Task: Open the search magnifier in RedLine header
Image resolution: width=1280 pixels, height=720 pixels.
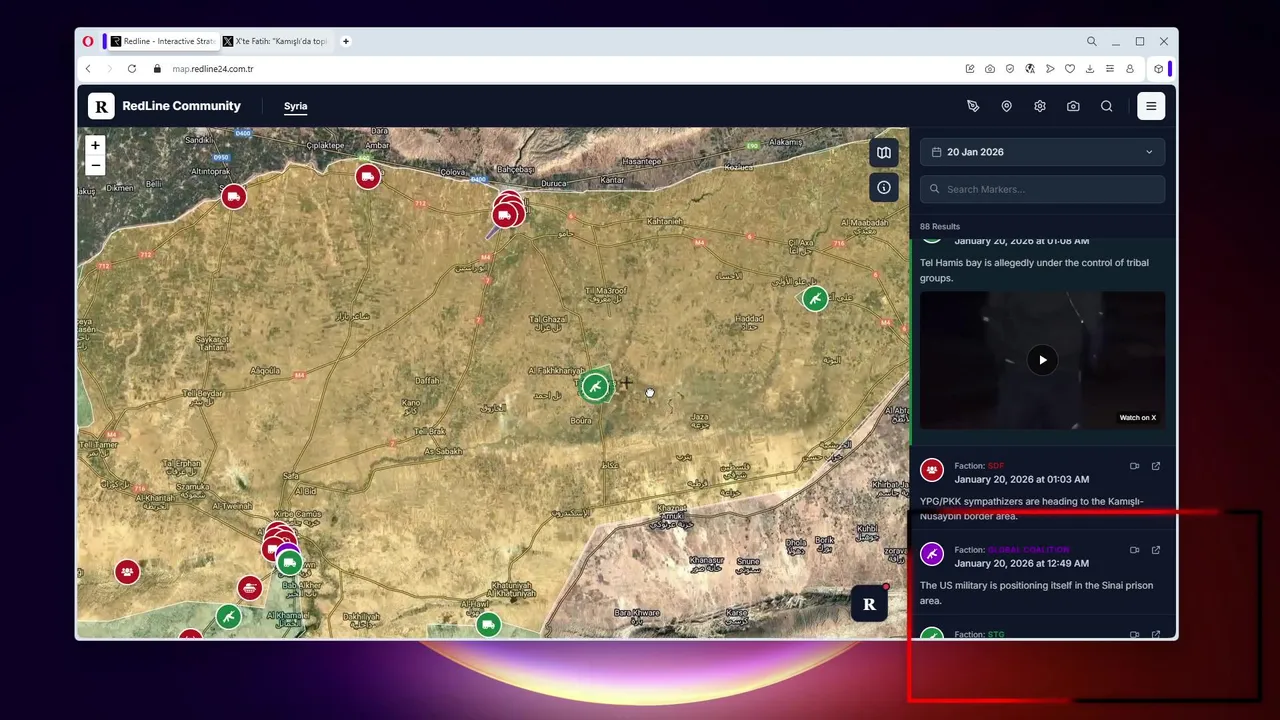Action: click(x=1106, y=106)
